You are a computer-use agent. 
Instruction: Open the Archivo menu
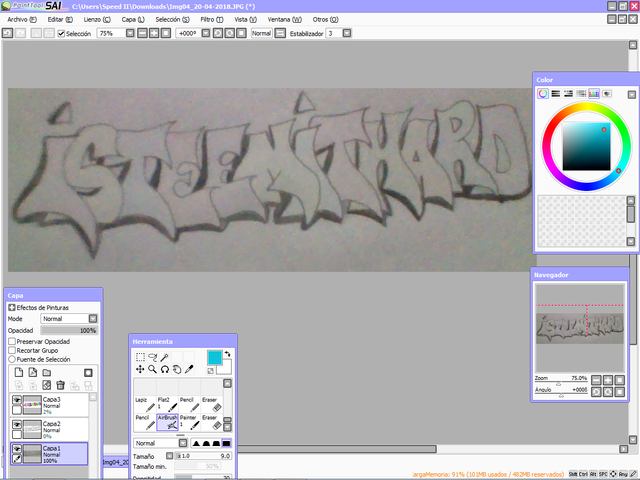pos(22,19)
